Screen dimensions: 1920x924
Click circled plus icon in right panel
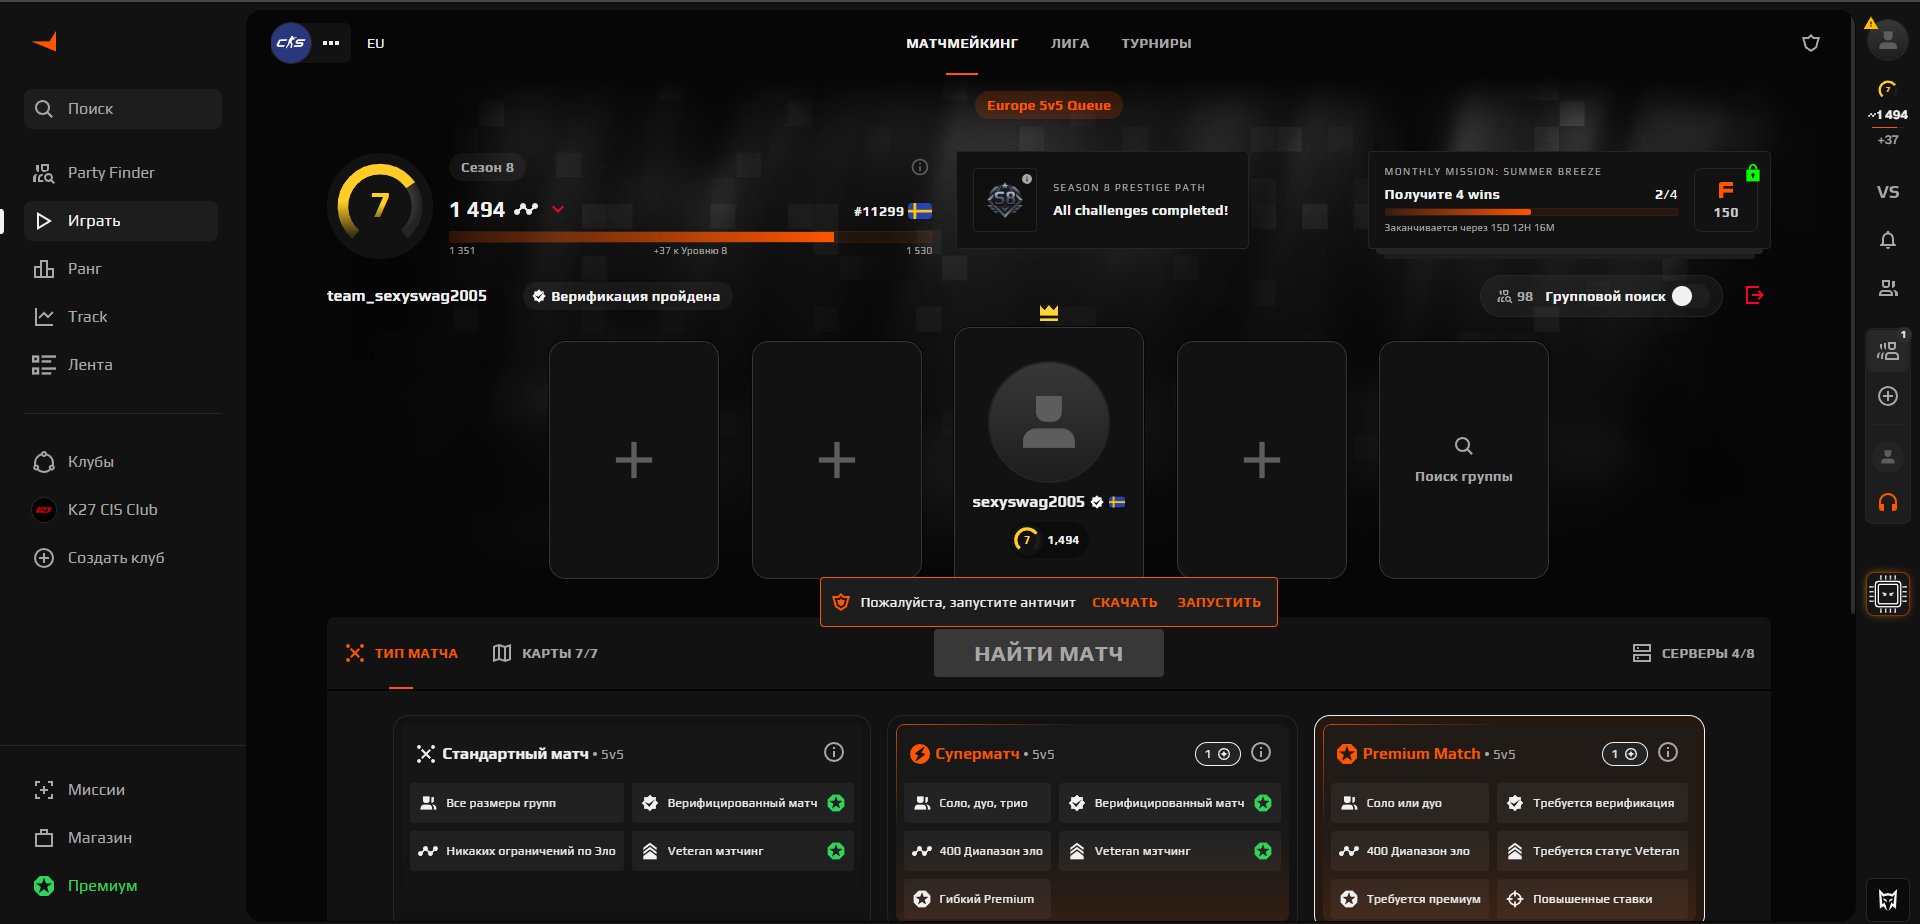[x=1888, y=396]
